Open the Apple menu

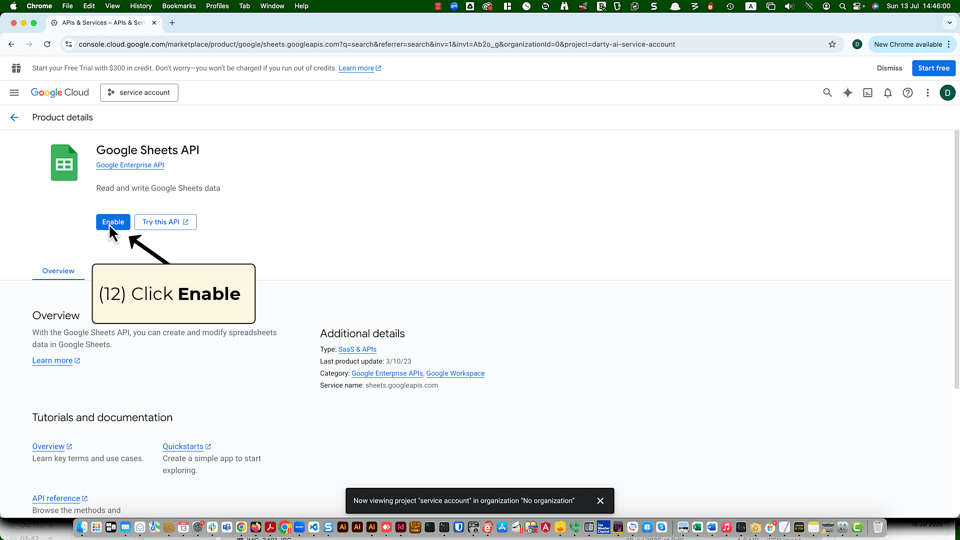tap(13, 6)
